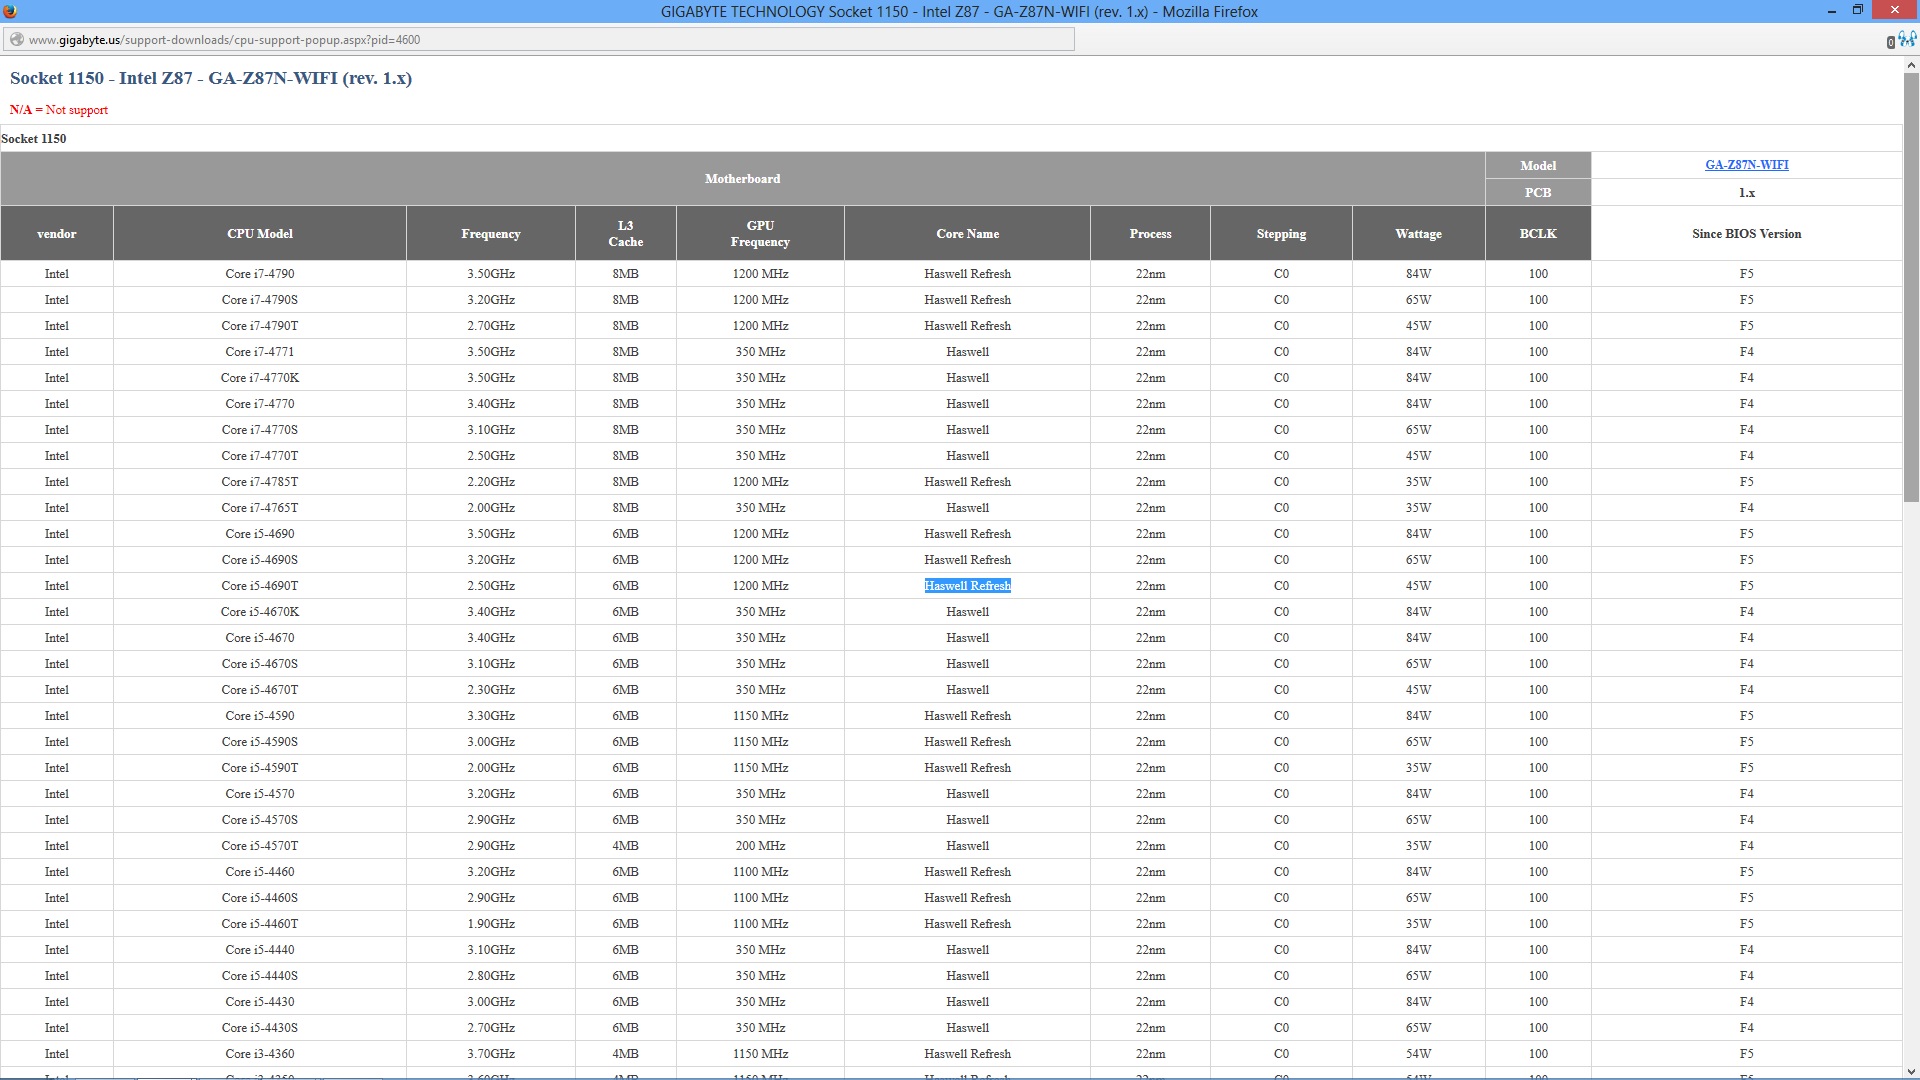Image resolution: width=1920 pixels, height=1080 pixels.
Task: Close the Firefox popup window
Action: point(1895,11)
